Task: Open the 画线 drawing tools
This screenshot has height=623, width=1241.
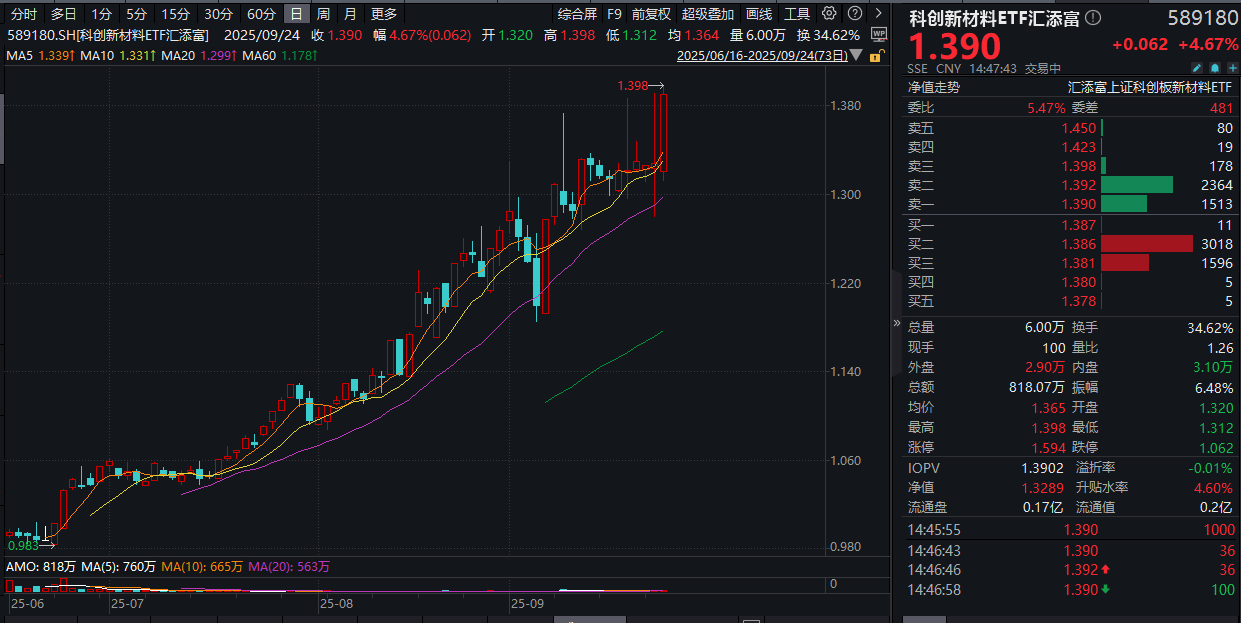Action: (759, 14)
